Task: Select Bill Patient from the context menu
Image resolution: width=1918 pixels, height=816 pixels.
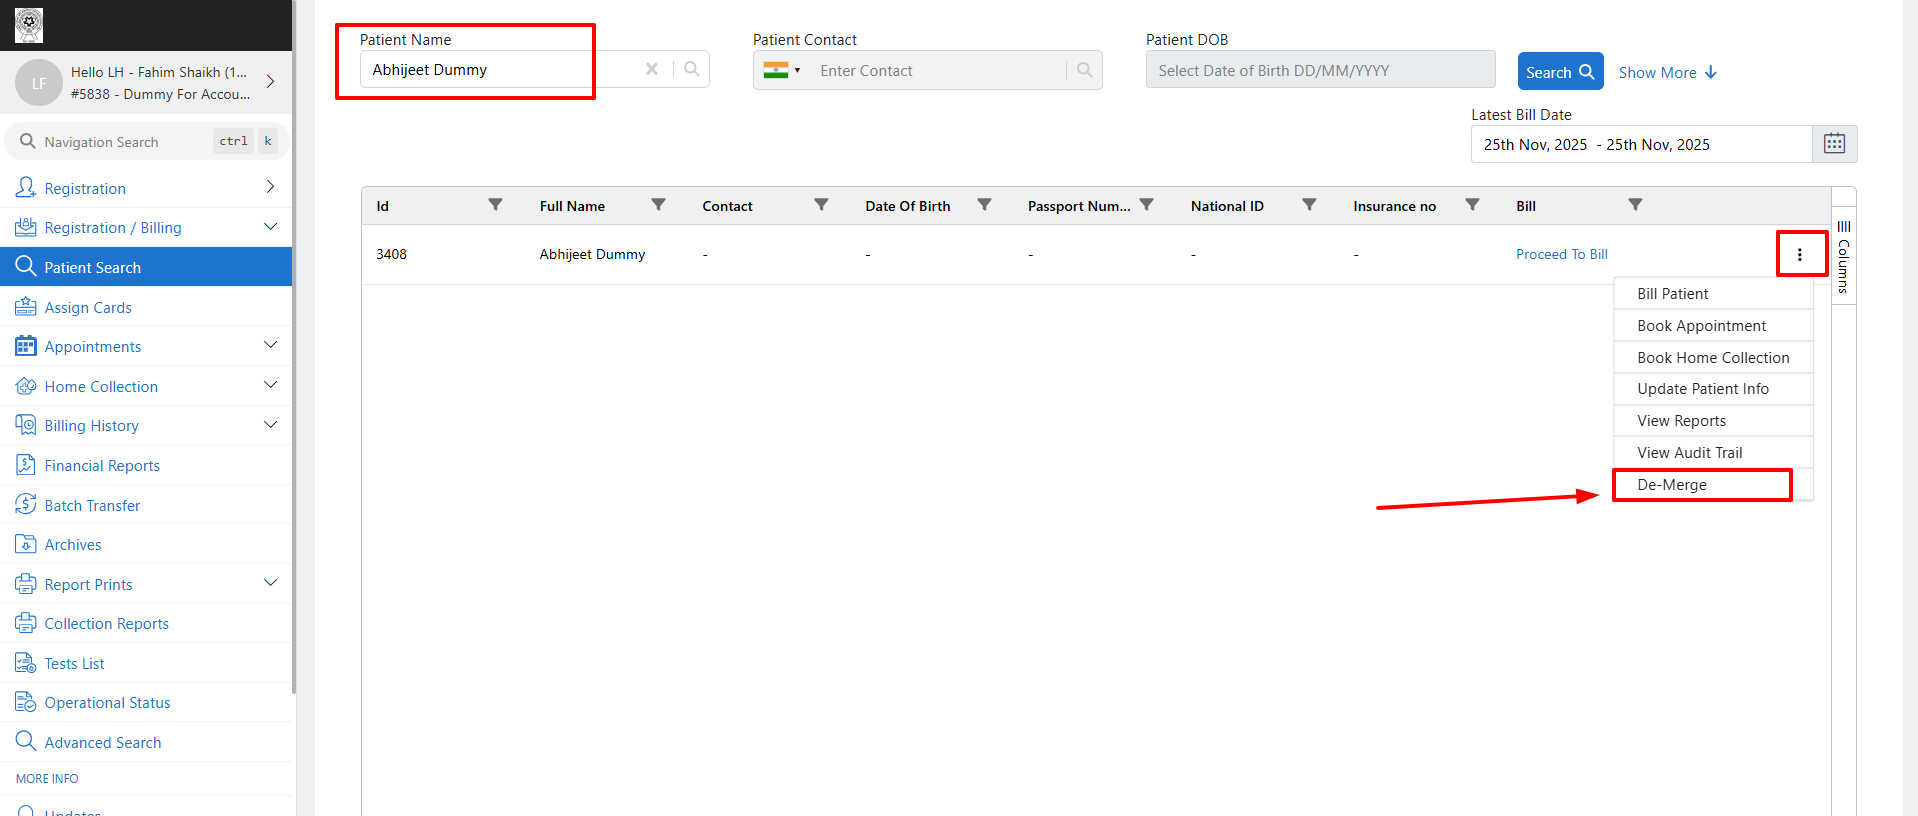Action: coord(1713,293)
